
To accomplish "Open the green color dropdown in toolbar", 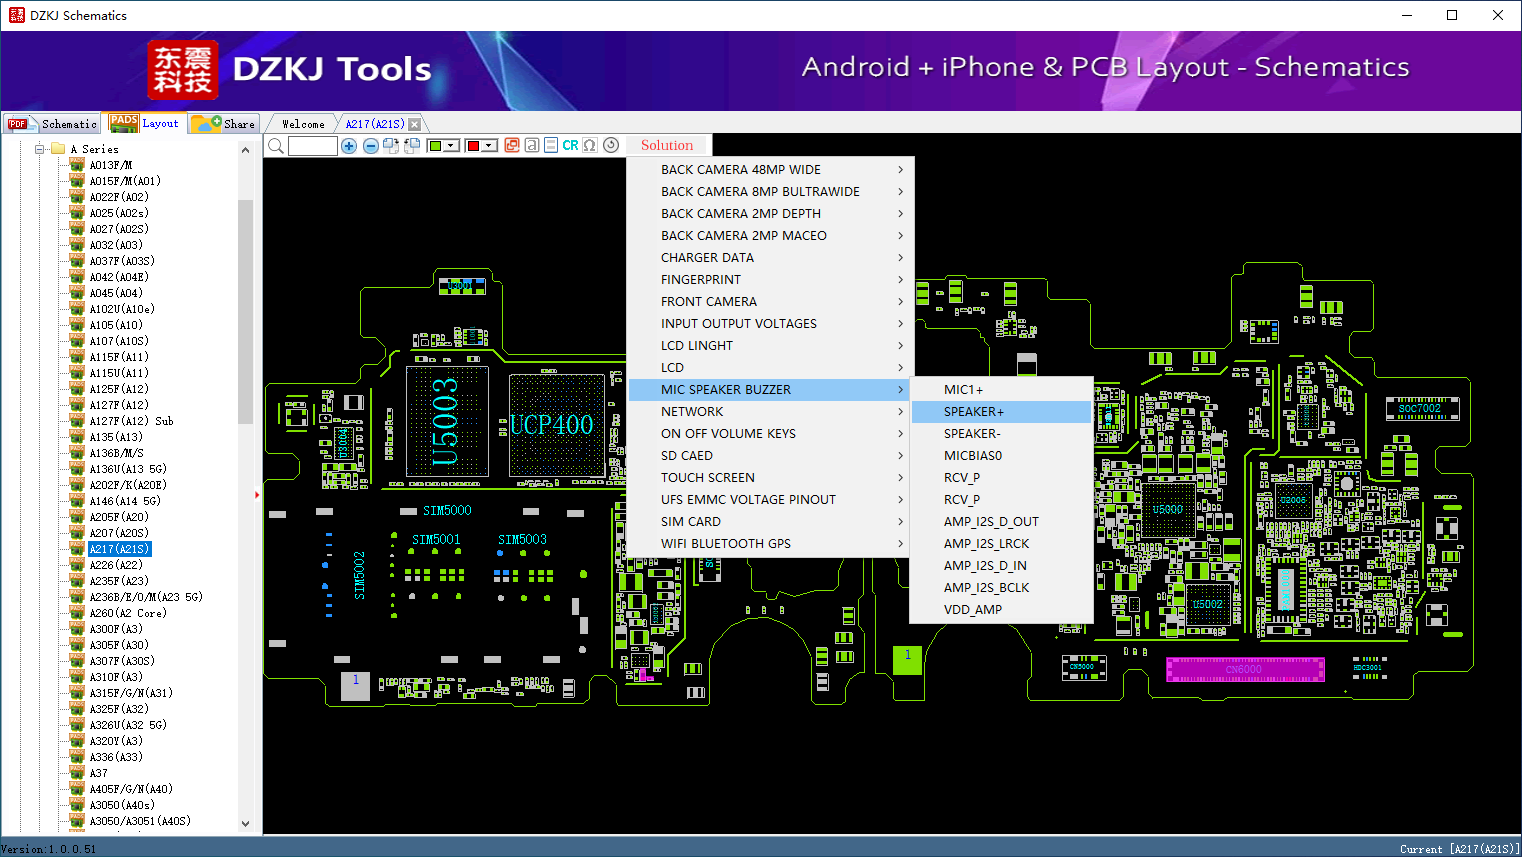I will 451,146.
